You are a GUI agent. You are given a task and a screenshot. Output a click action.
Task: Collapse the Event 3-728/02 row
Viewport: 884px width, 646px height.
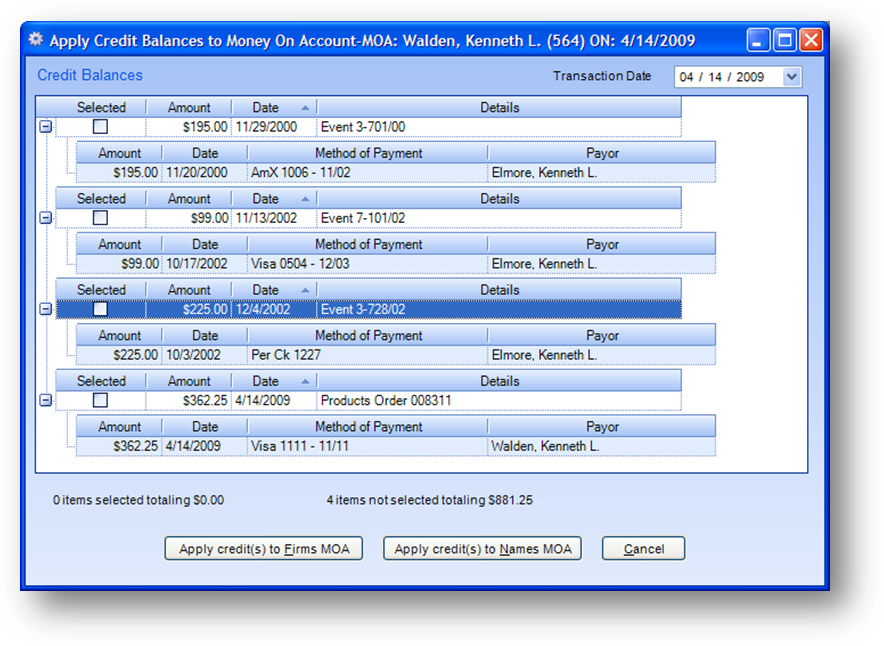(x=46, y=309)
